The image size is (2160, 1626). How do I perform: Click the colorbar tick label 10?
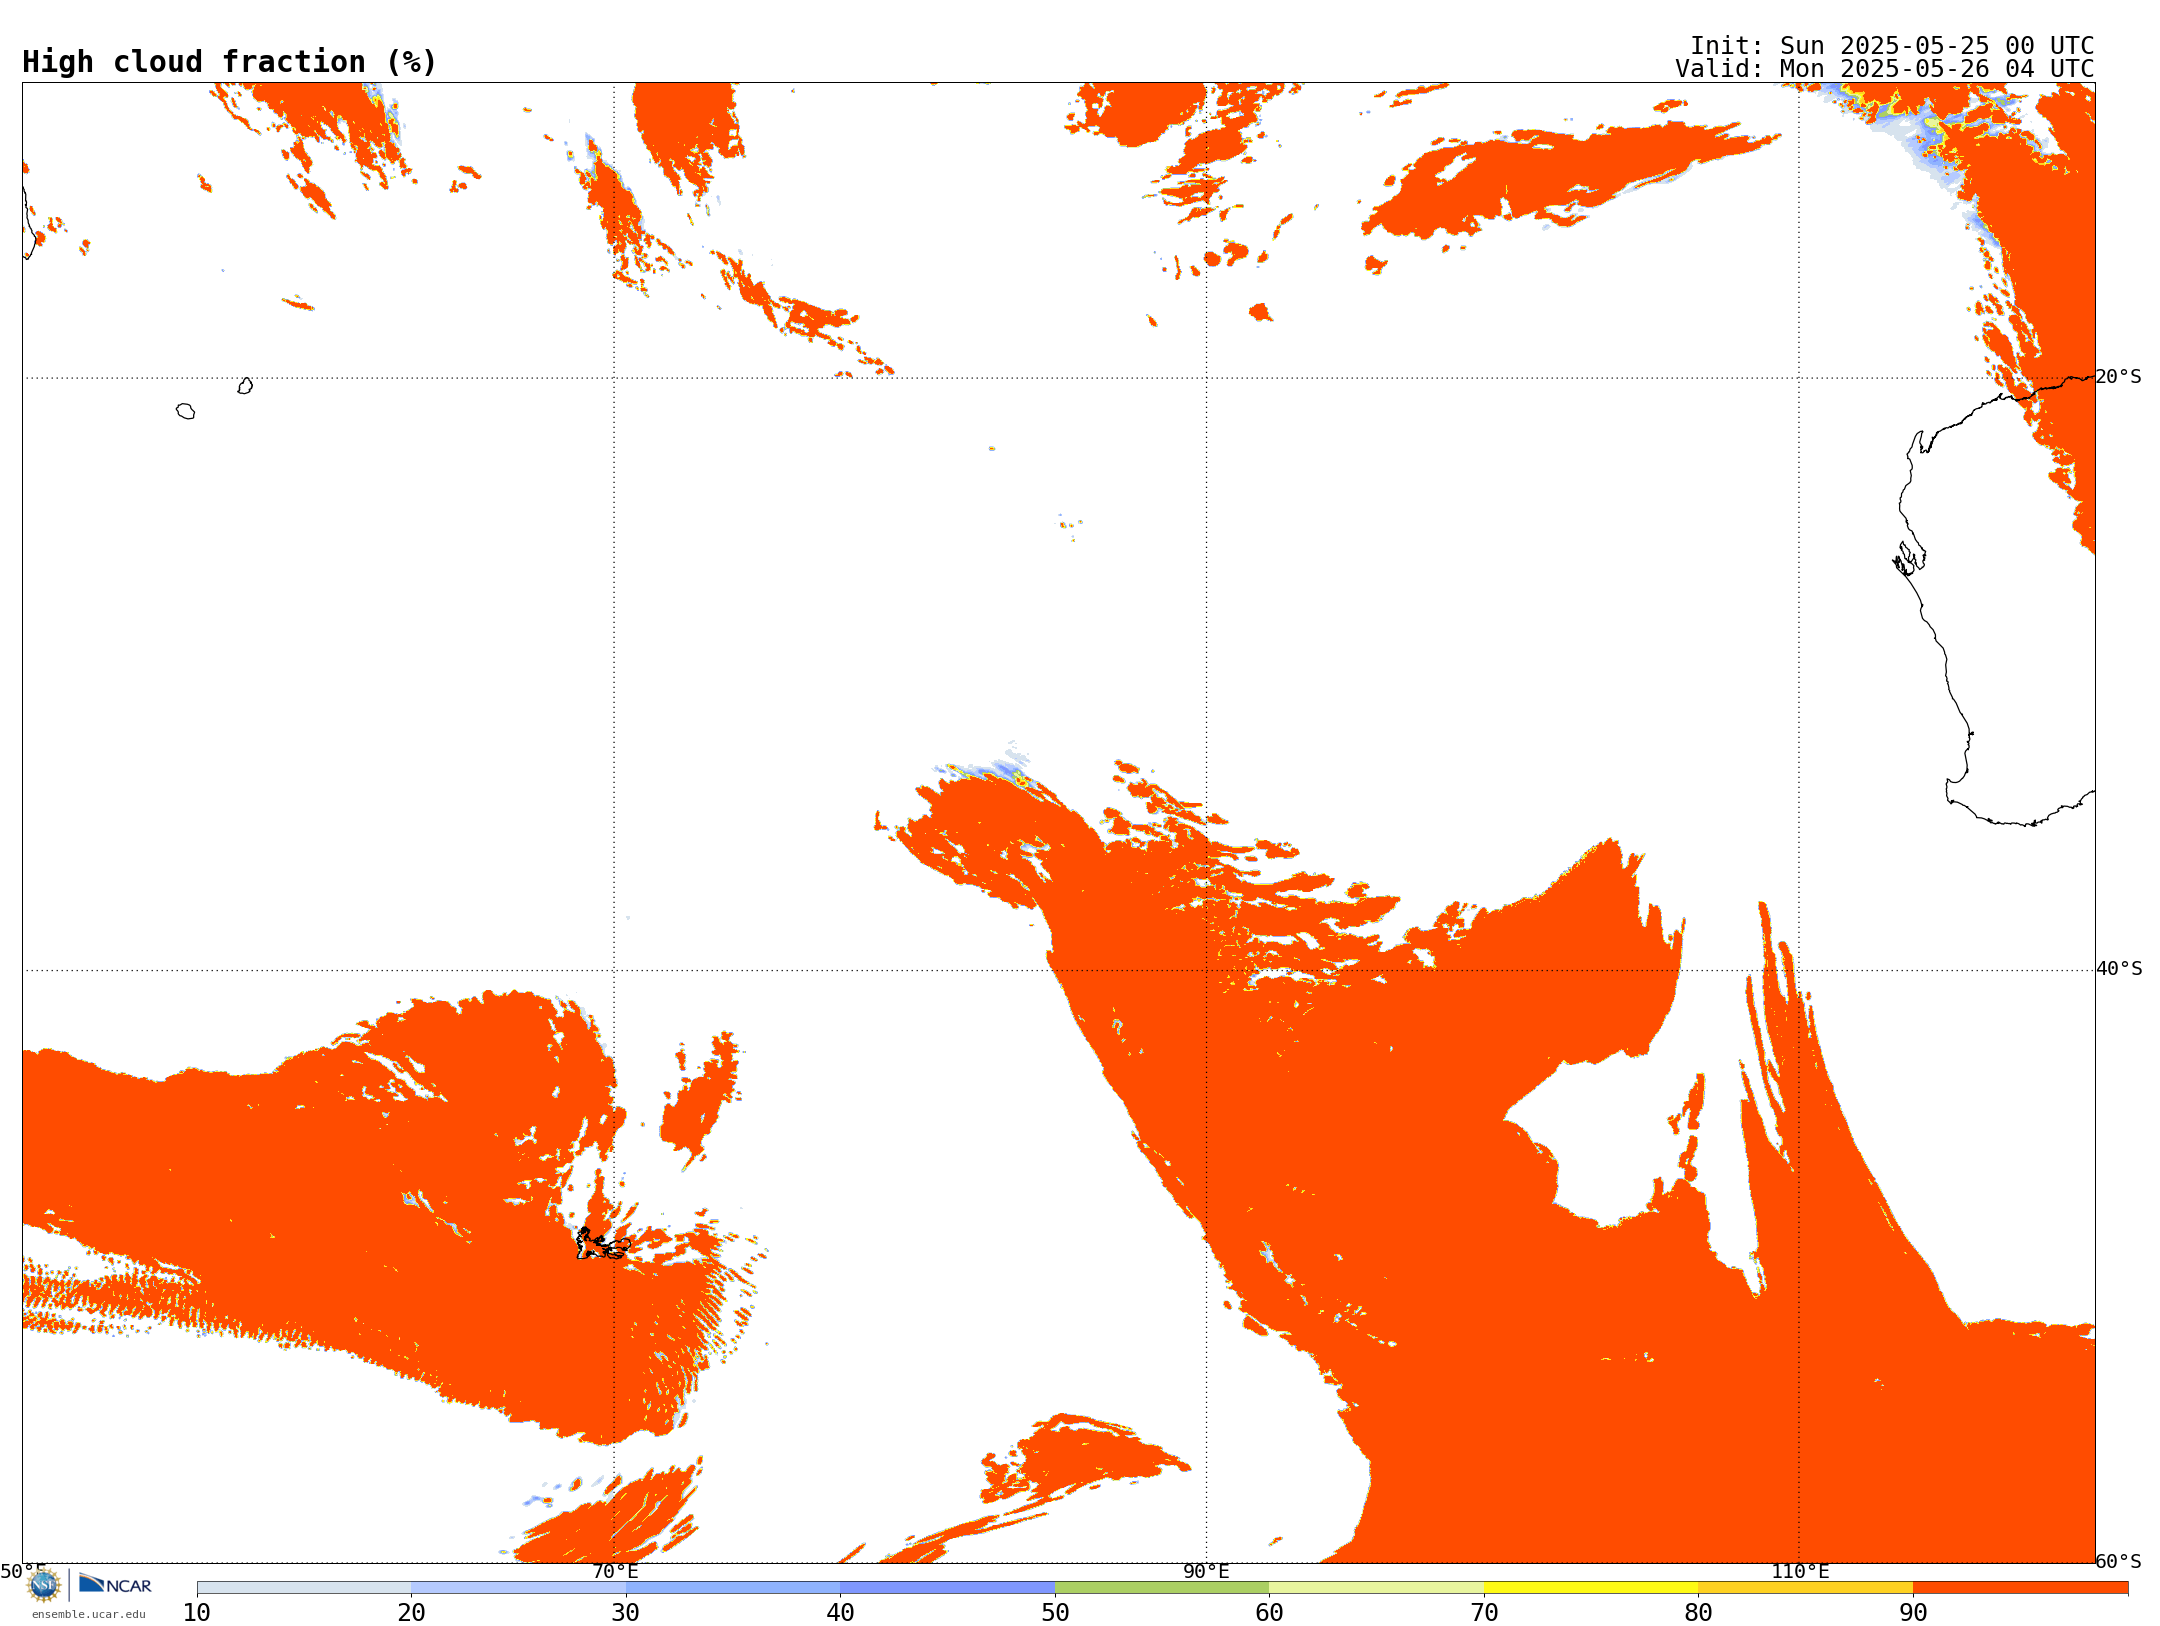click(x=197, y=1612)
